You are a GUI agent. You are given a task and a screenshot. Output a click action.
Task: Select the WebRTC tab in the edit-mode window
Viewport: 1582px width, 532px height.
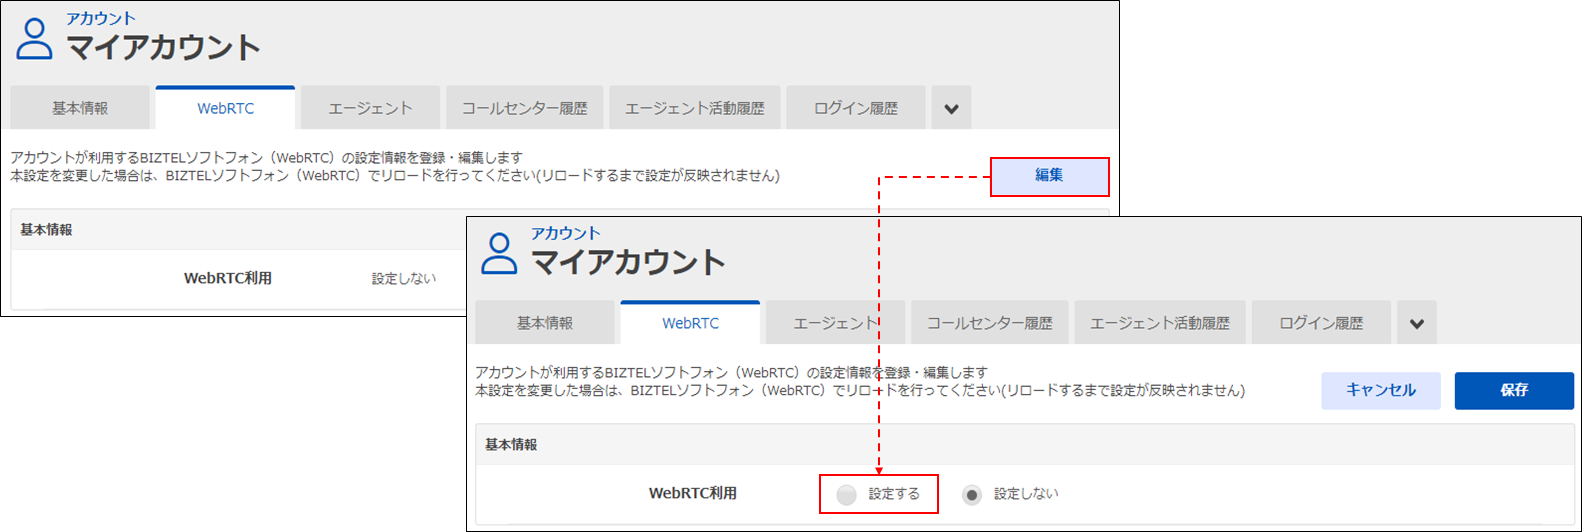coord(690,323)
